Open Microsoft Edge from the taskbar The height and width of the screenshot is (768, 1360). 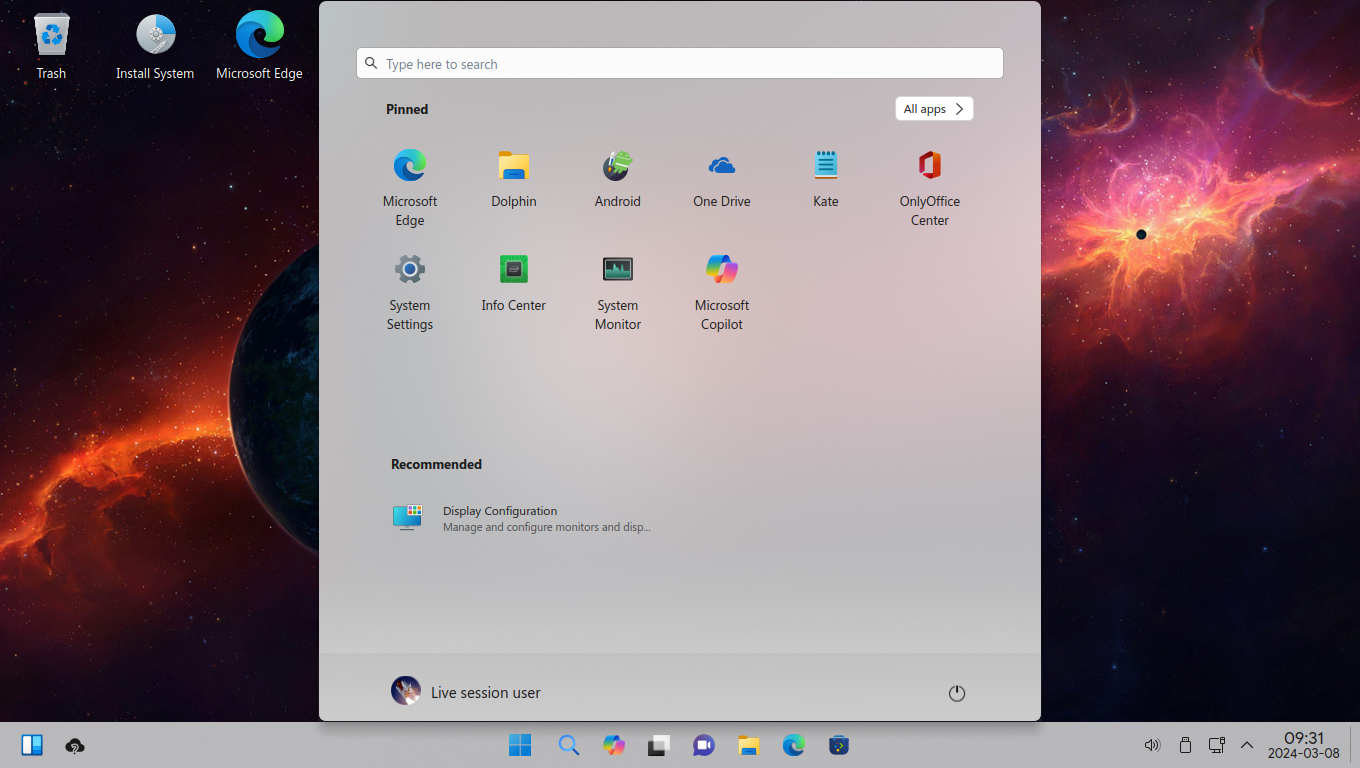tap(794, 745)
